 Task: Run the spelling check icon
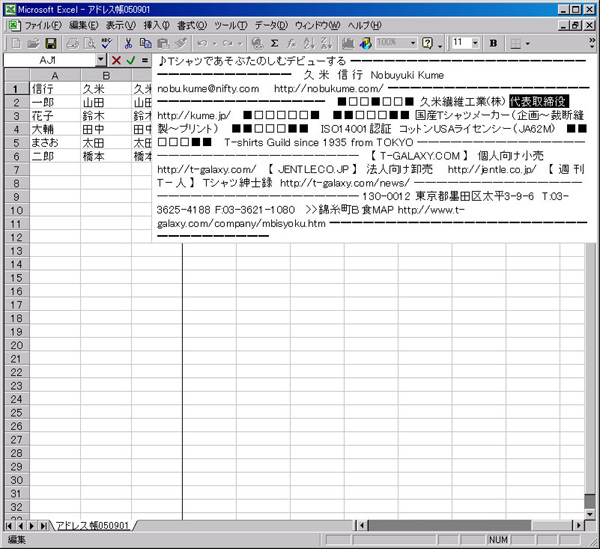click(x=107, y=43)
